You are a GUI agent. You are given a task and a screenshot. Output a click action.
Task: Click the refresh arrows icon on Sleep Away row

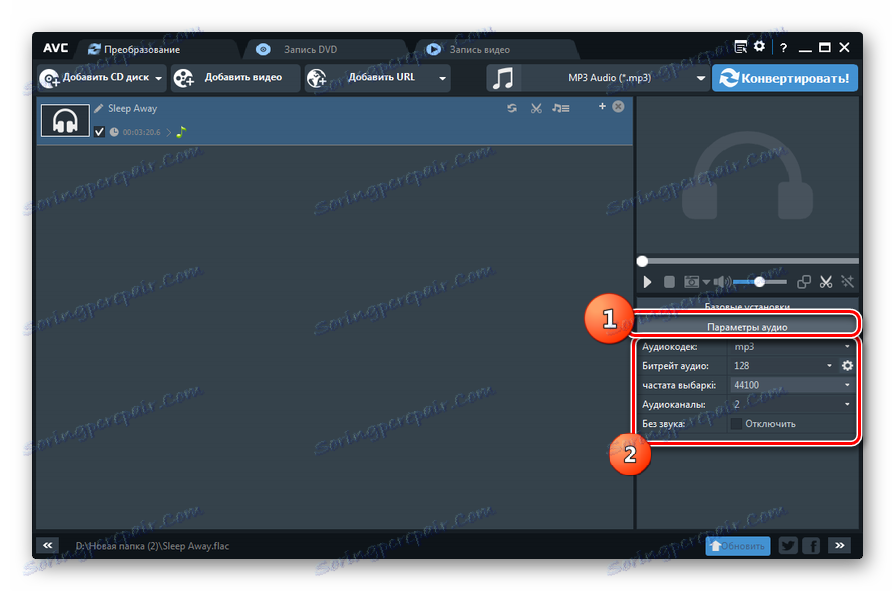(x=511, y=108)
